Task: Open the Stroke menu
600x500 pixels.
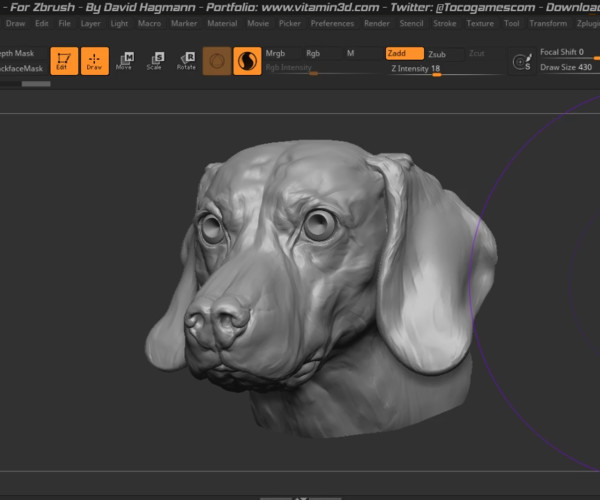Action: pos(445,23)
